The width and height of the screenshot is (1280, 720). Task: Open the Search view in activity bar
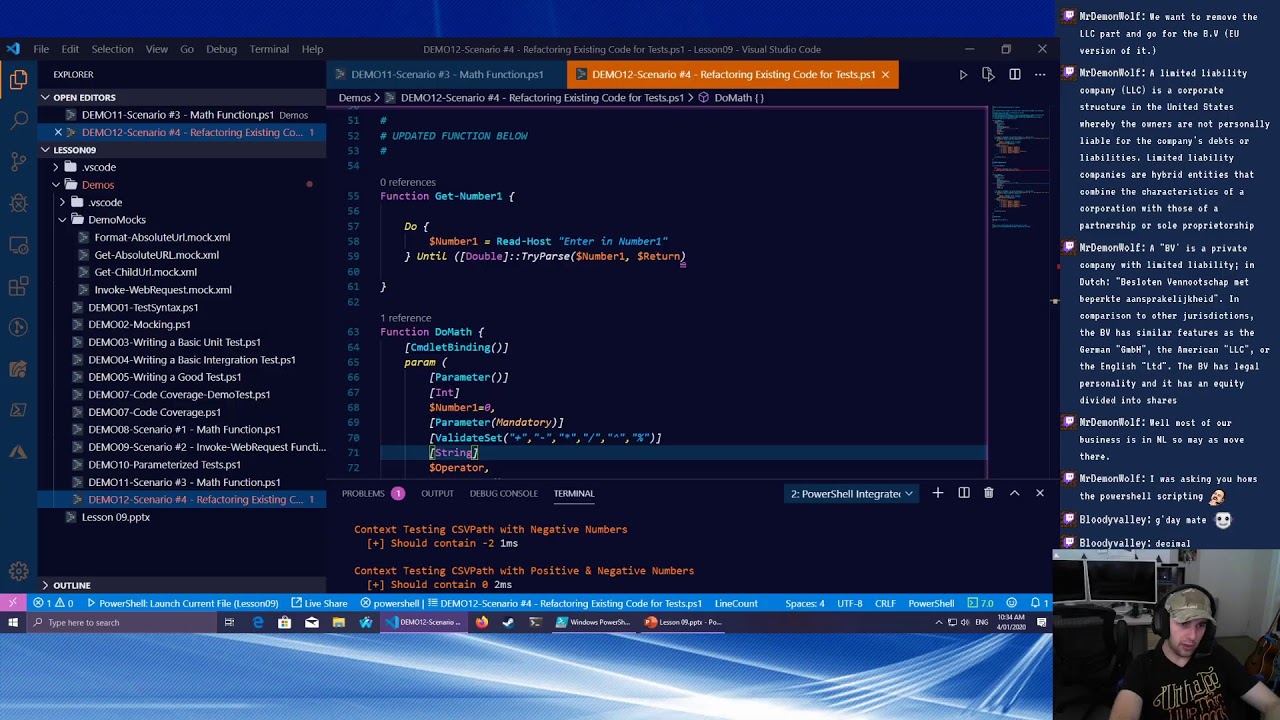(x=19, y=121)
